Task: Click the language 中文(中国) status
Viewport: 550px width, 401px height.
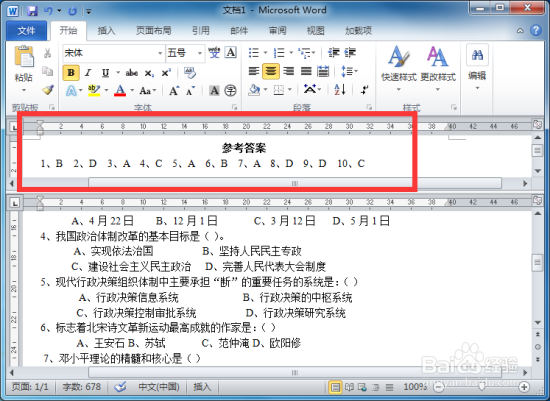Action: [159, 387]
